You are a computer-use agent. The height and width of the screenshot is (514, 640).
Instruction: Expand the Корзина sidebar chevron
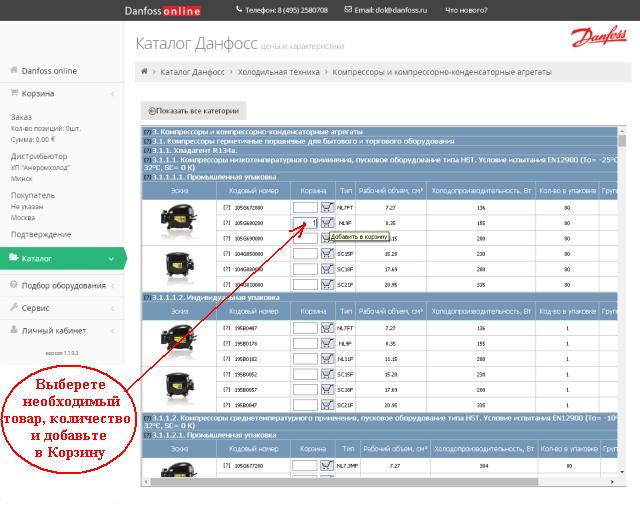(113, 94)
